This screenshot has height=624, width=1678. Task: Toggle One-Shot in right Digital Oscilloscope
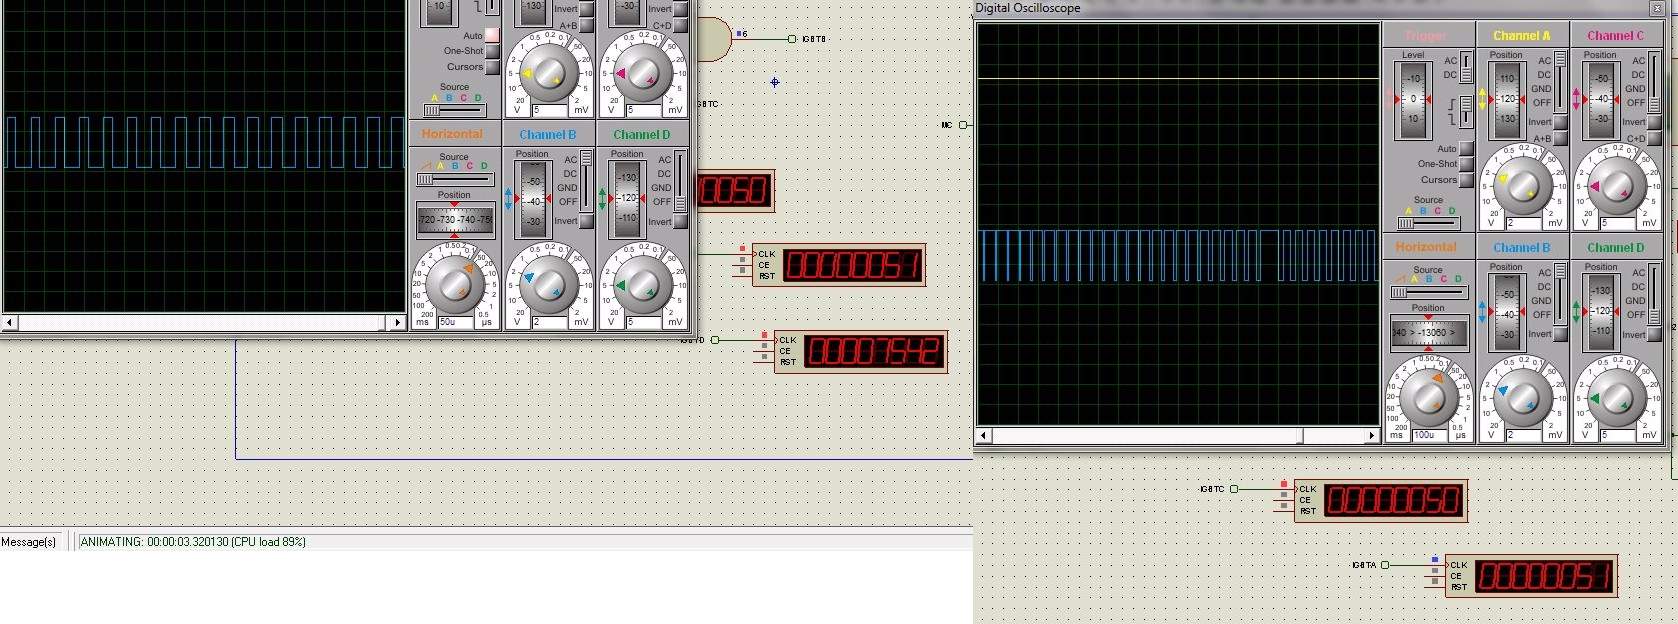tap(1466, 164)
